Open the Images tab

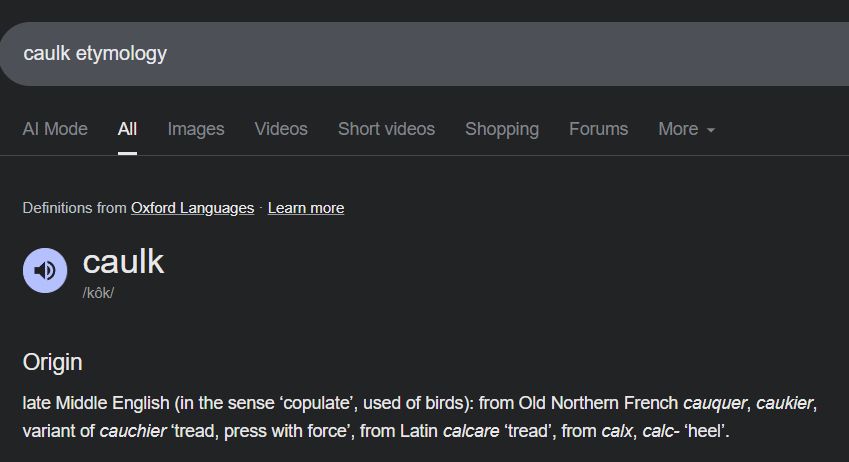(x=196, y=129)
